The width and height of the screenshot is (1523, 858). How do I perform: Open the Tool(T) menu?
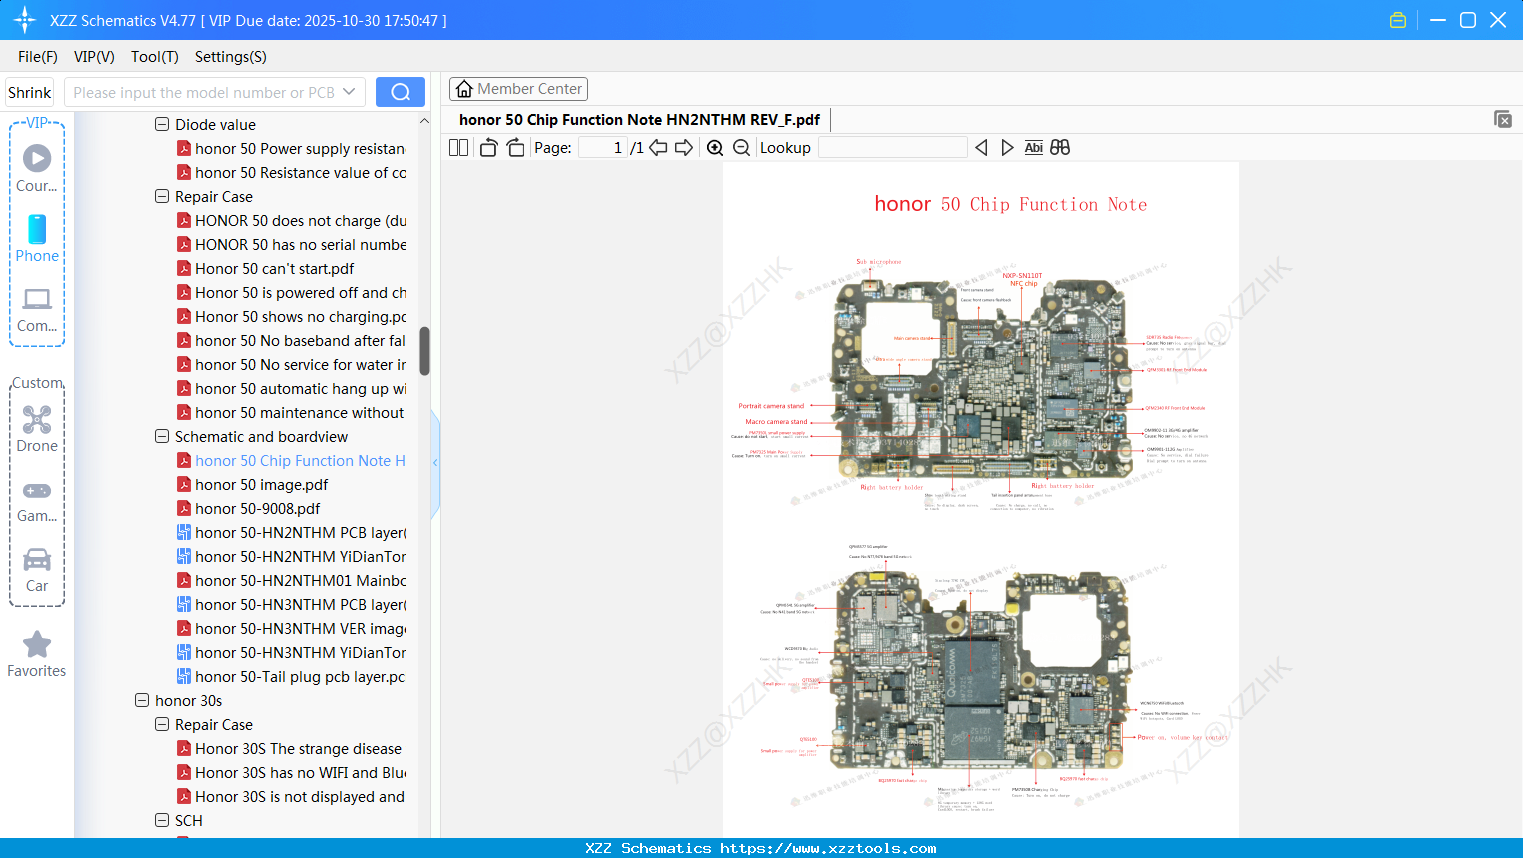pyautogui.click(x=155, y=57)
